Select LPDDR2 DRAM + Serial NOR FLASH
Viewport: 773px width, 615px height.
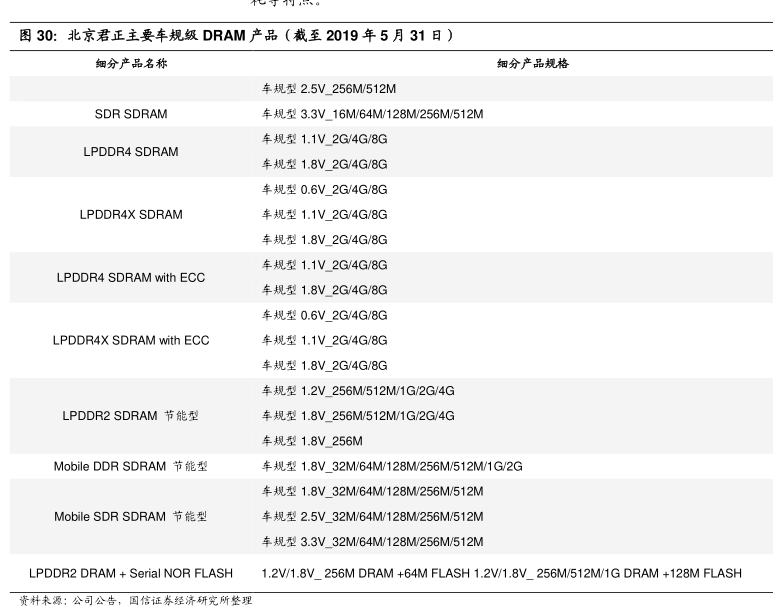point(131,573)
